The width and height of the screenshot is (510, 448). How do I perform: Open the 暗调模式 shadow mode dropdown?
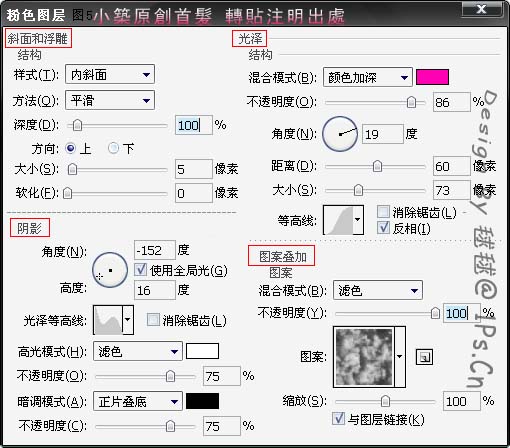point(138,401)
